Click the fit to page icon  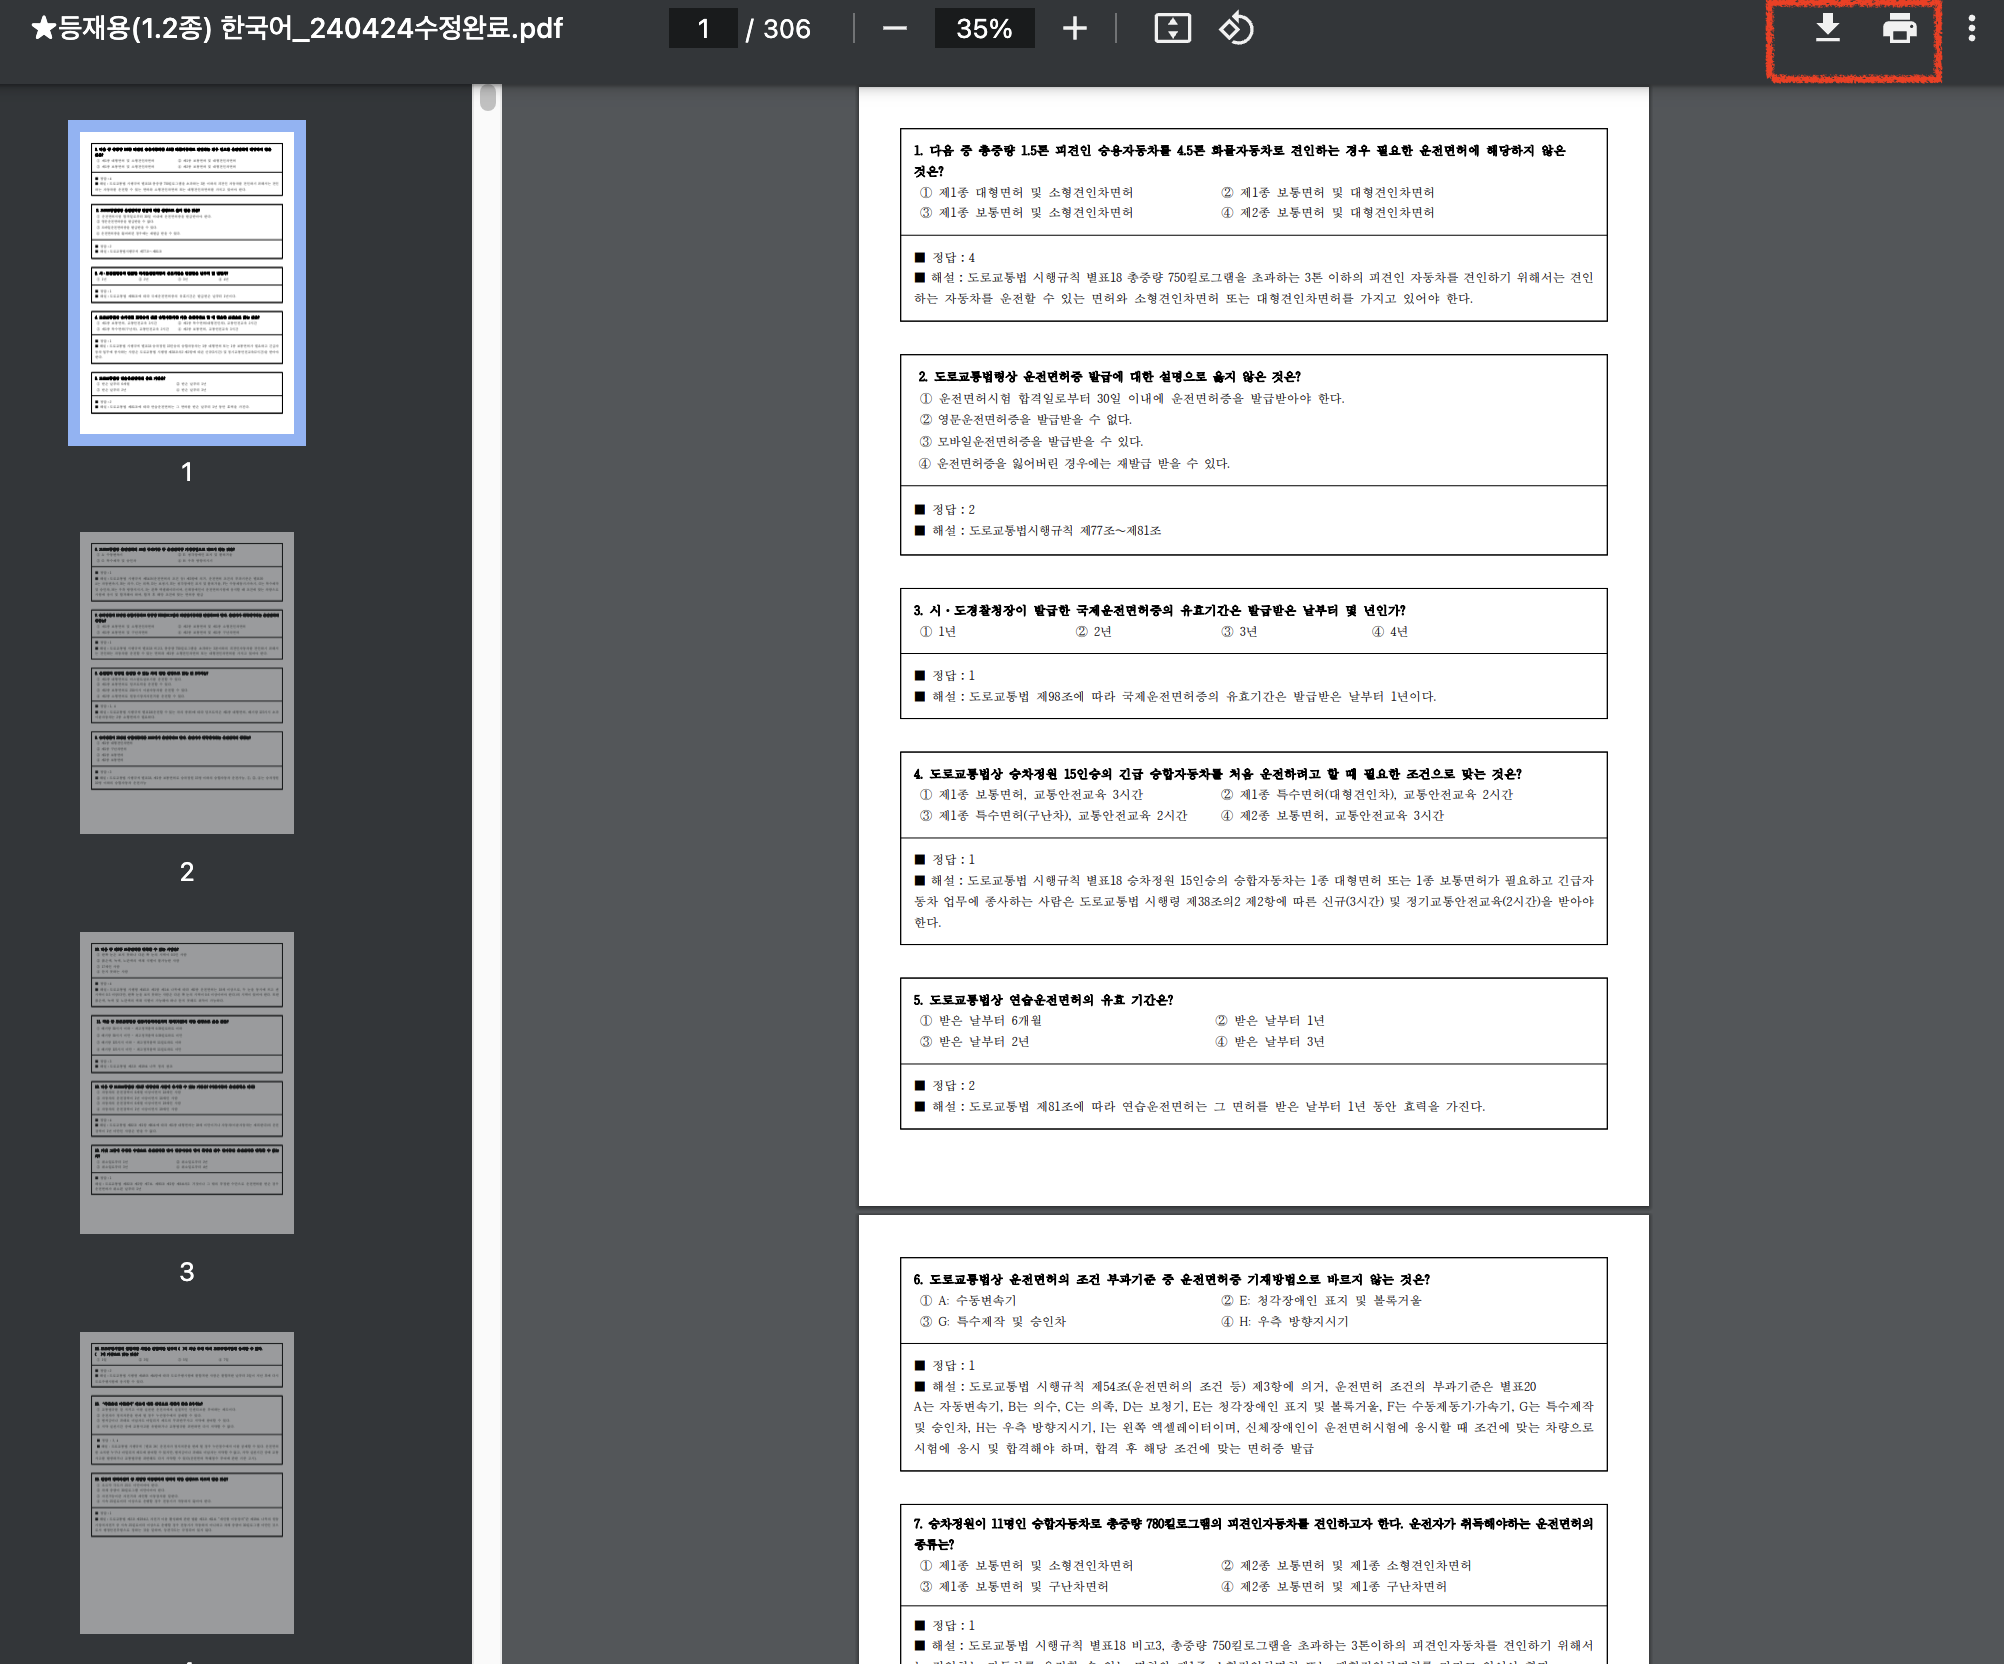[x=1172, y=28]
